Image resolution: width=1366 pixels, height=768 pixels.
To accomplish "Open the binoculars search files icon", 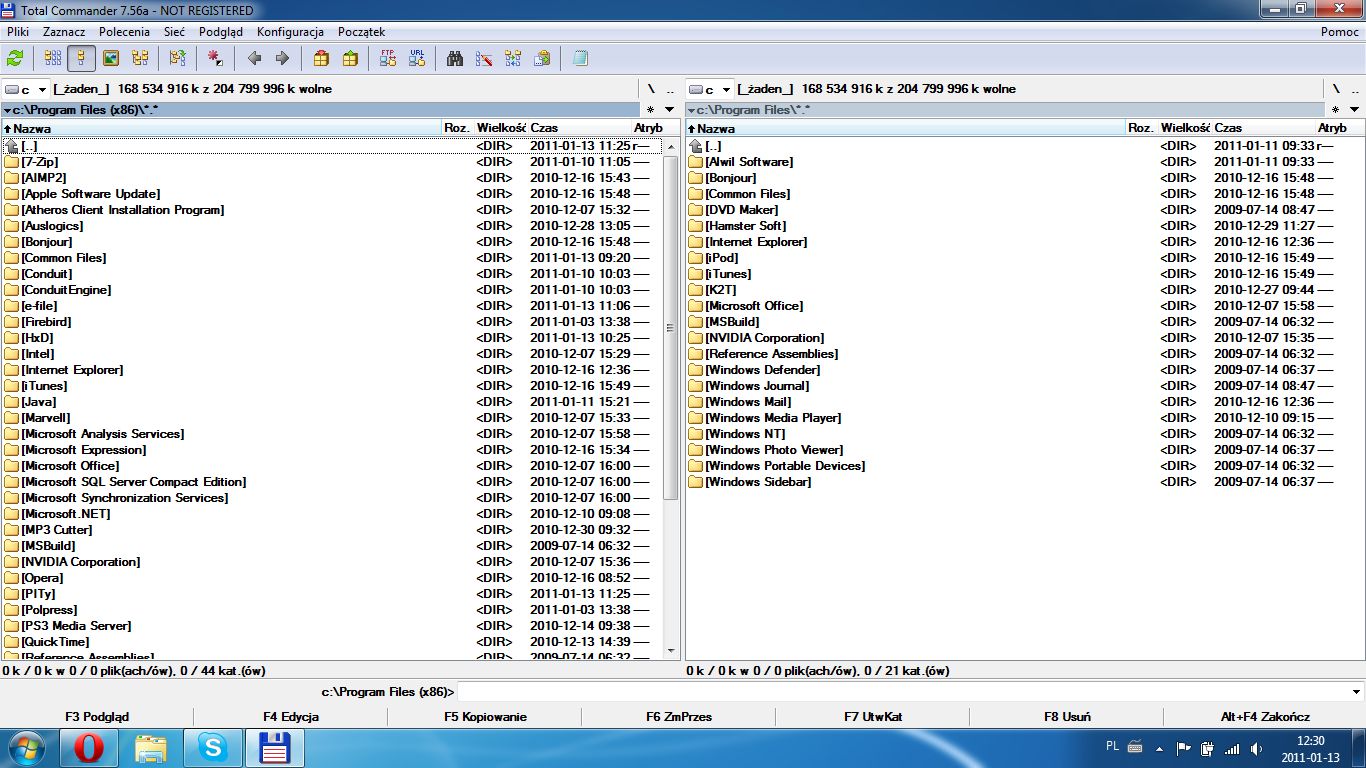I will (455, 58).
